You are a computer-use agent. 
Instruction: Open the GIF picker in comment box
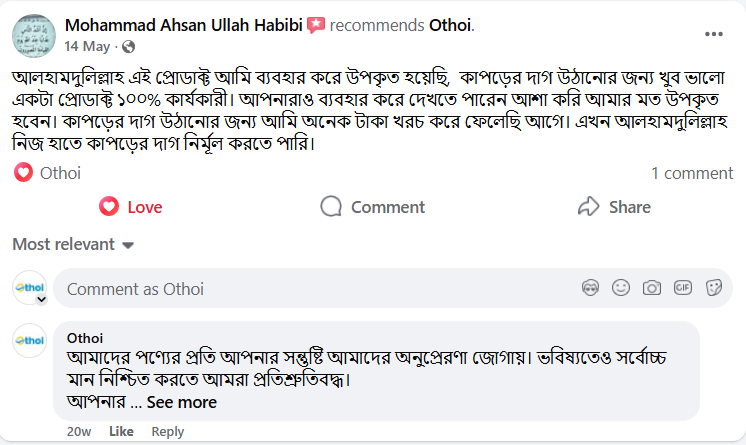[x=683, y=288]
